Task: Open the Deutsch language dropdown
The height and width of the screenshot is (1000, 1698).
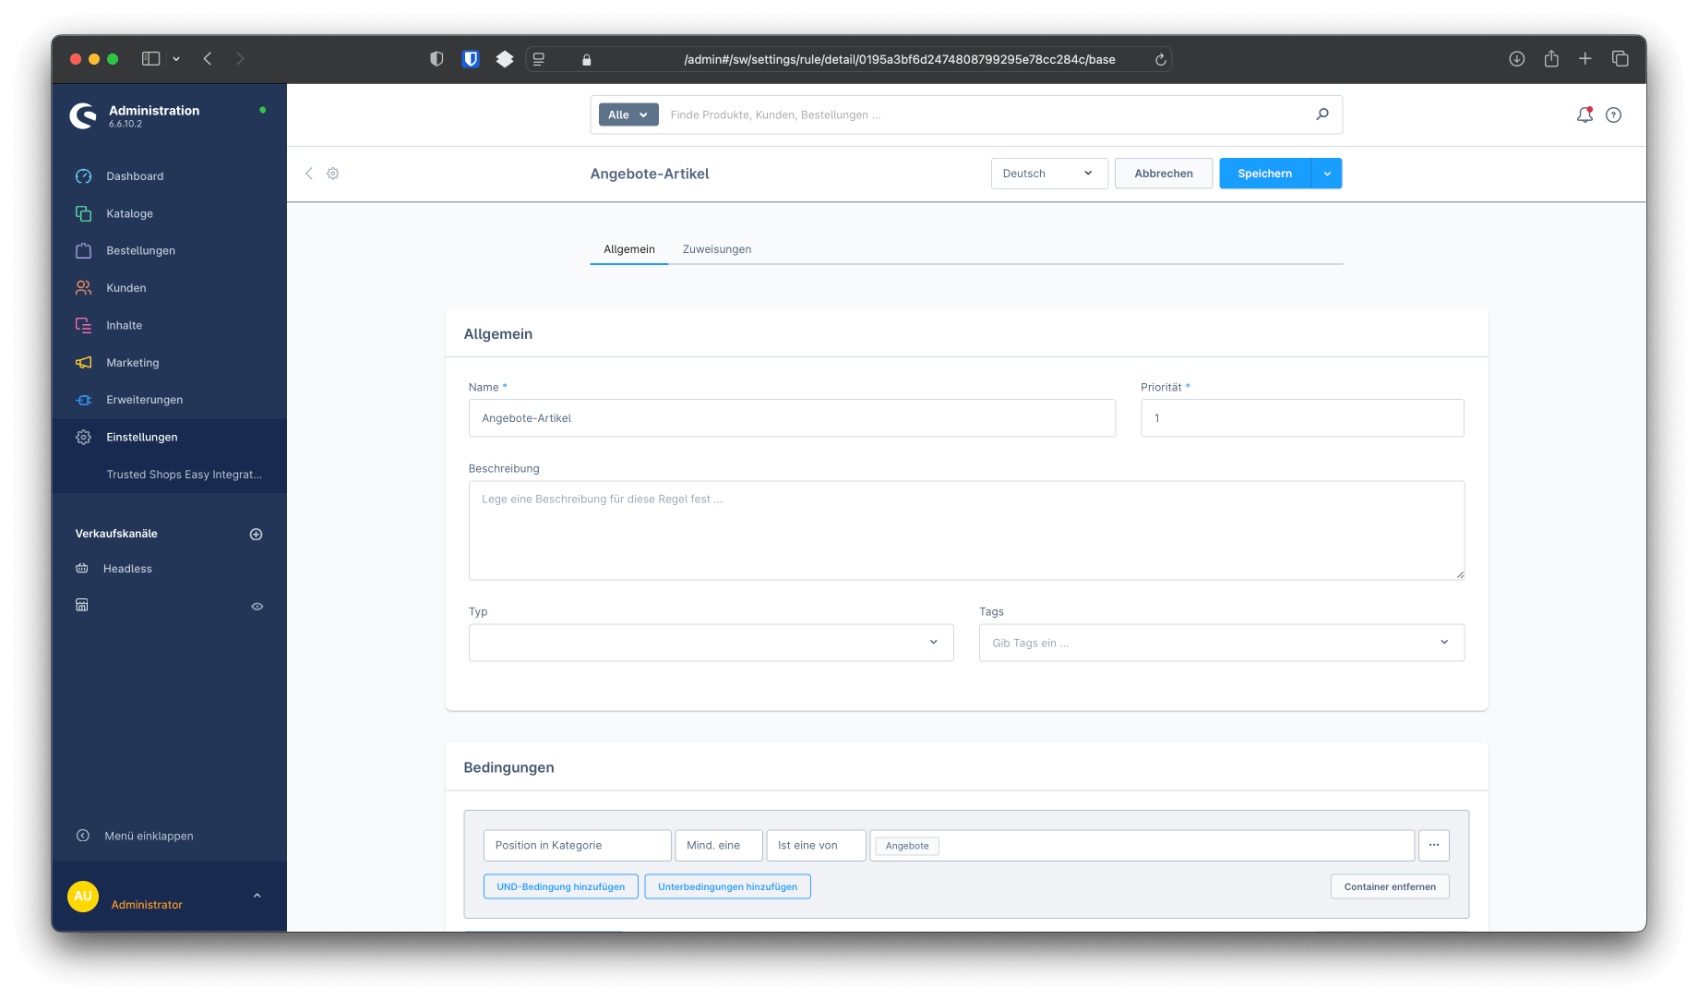Action: point(1048,173)
